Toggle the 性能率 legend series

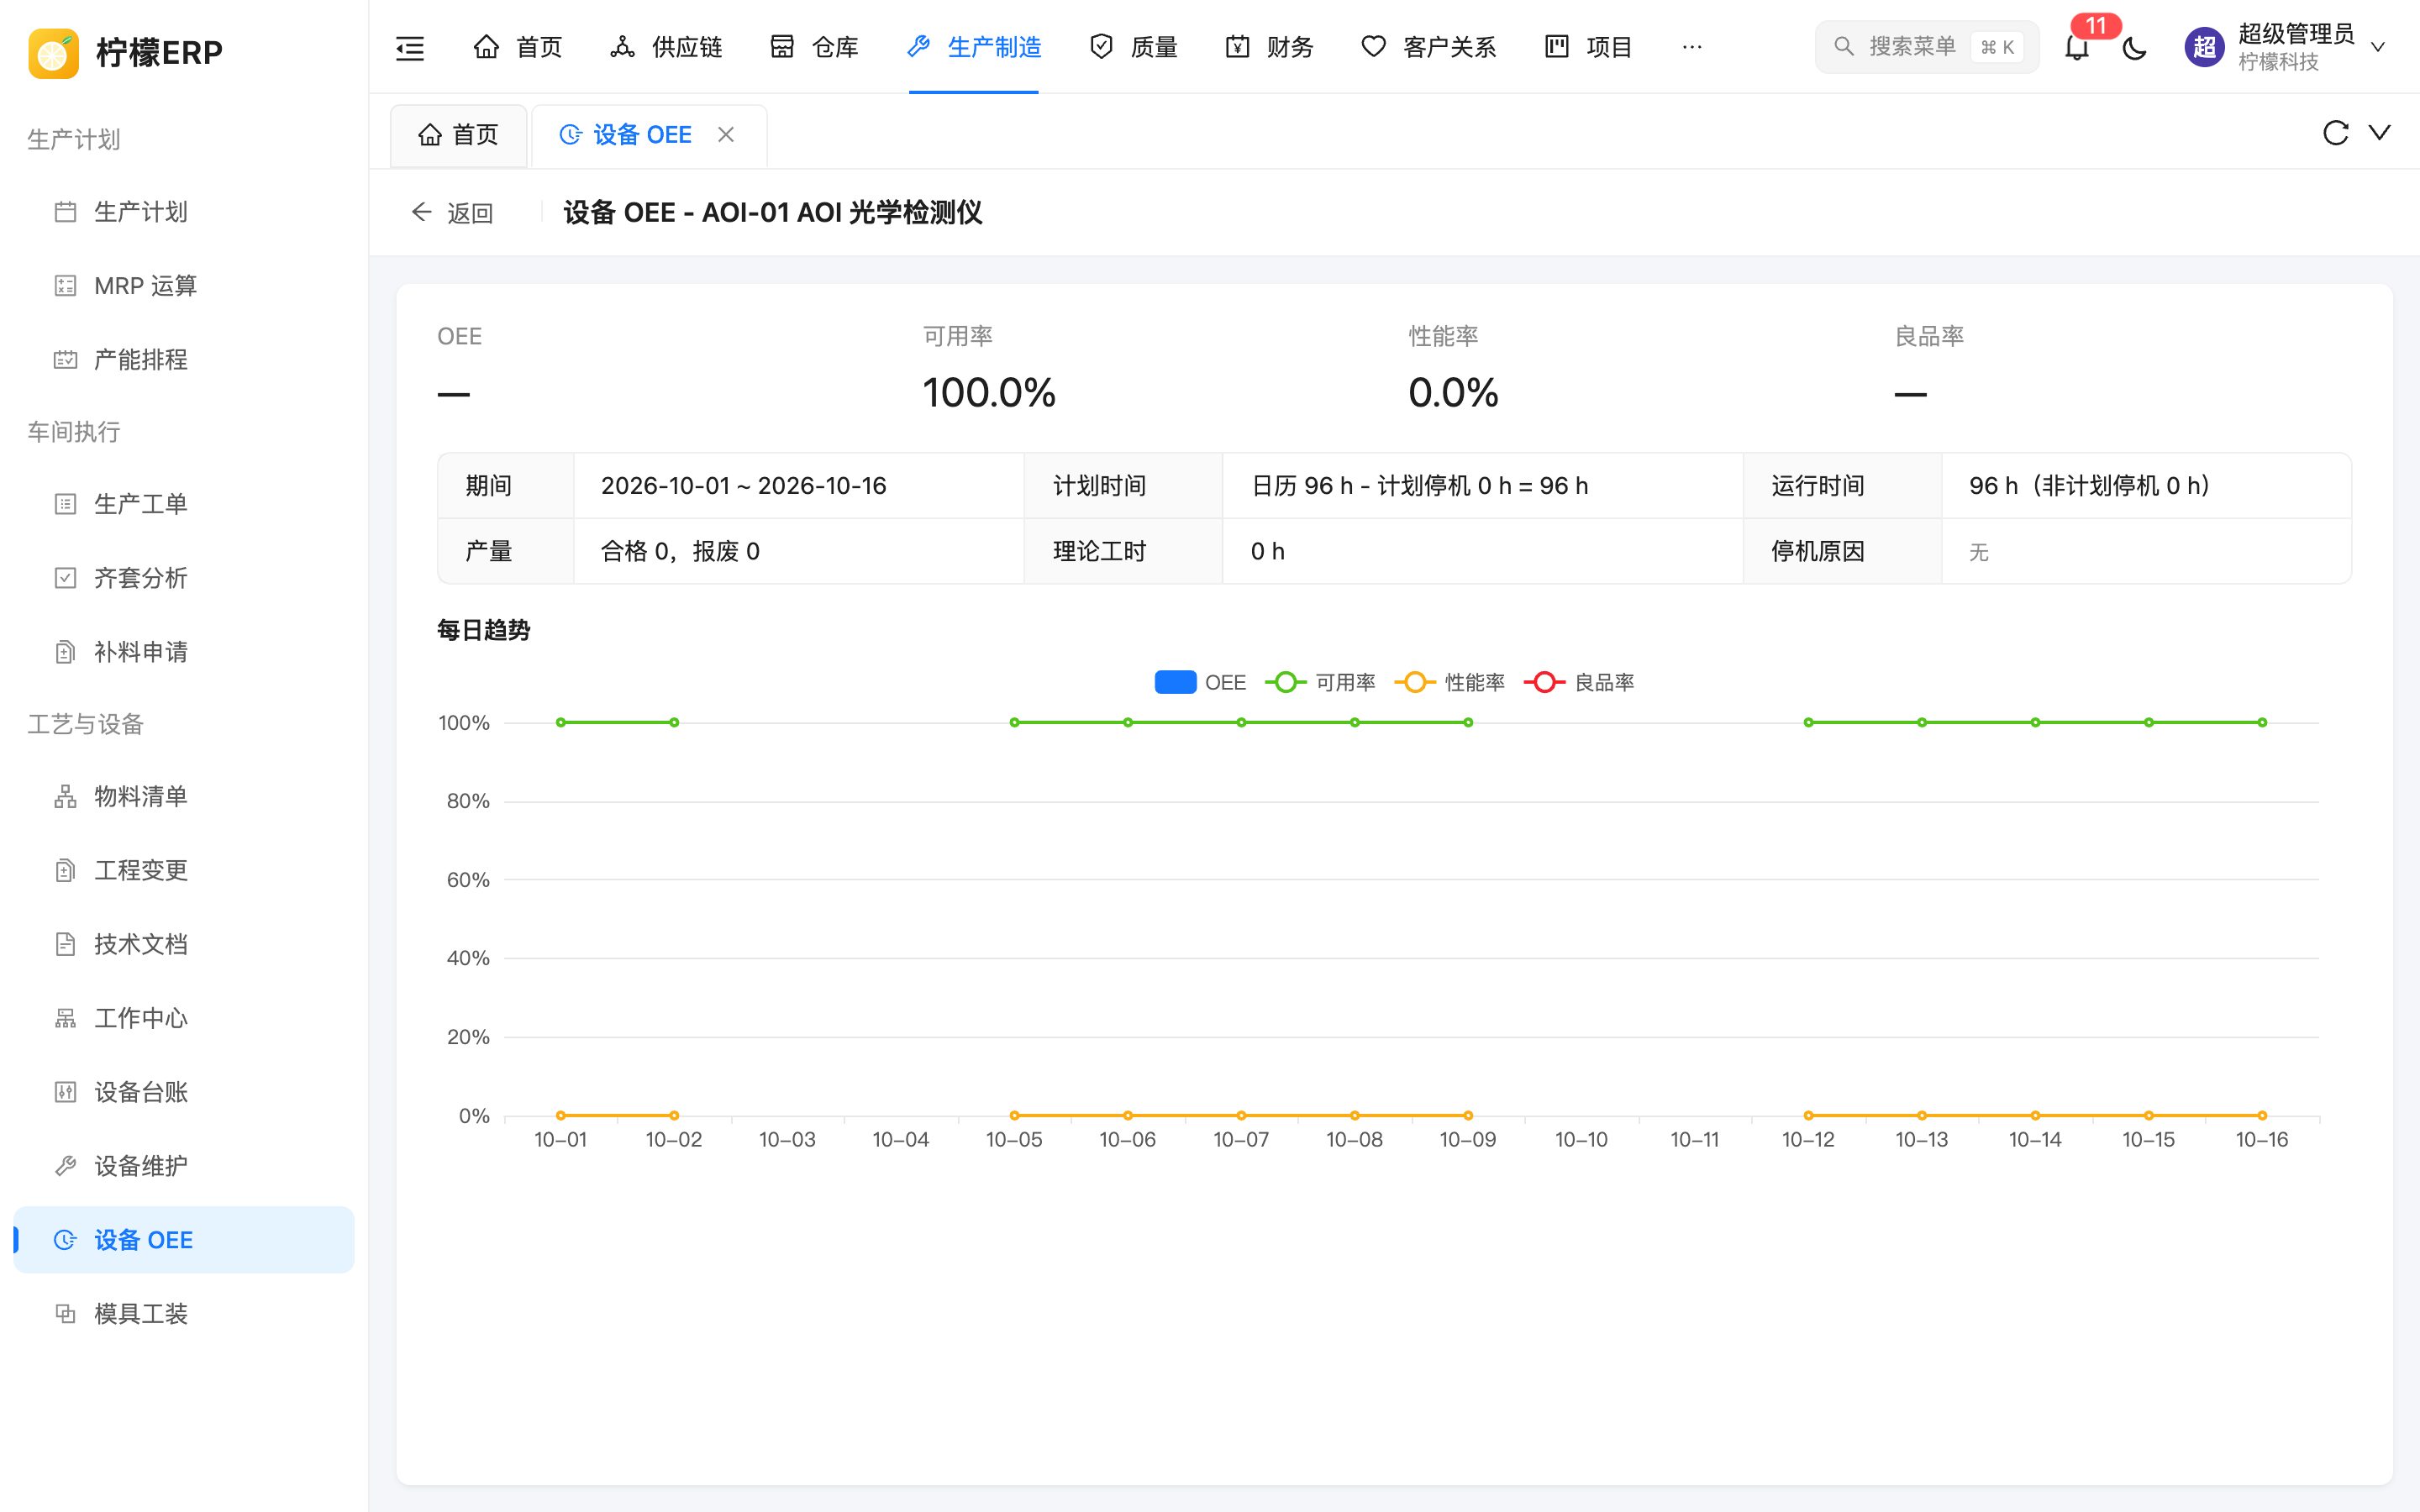1449,682
